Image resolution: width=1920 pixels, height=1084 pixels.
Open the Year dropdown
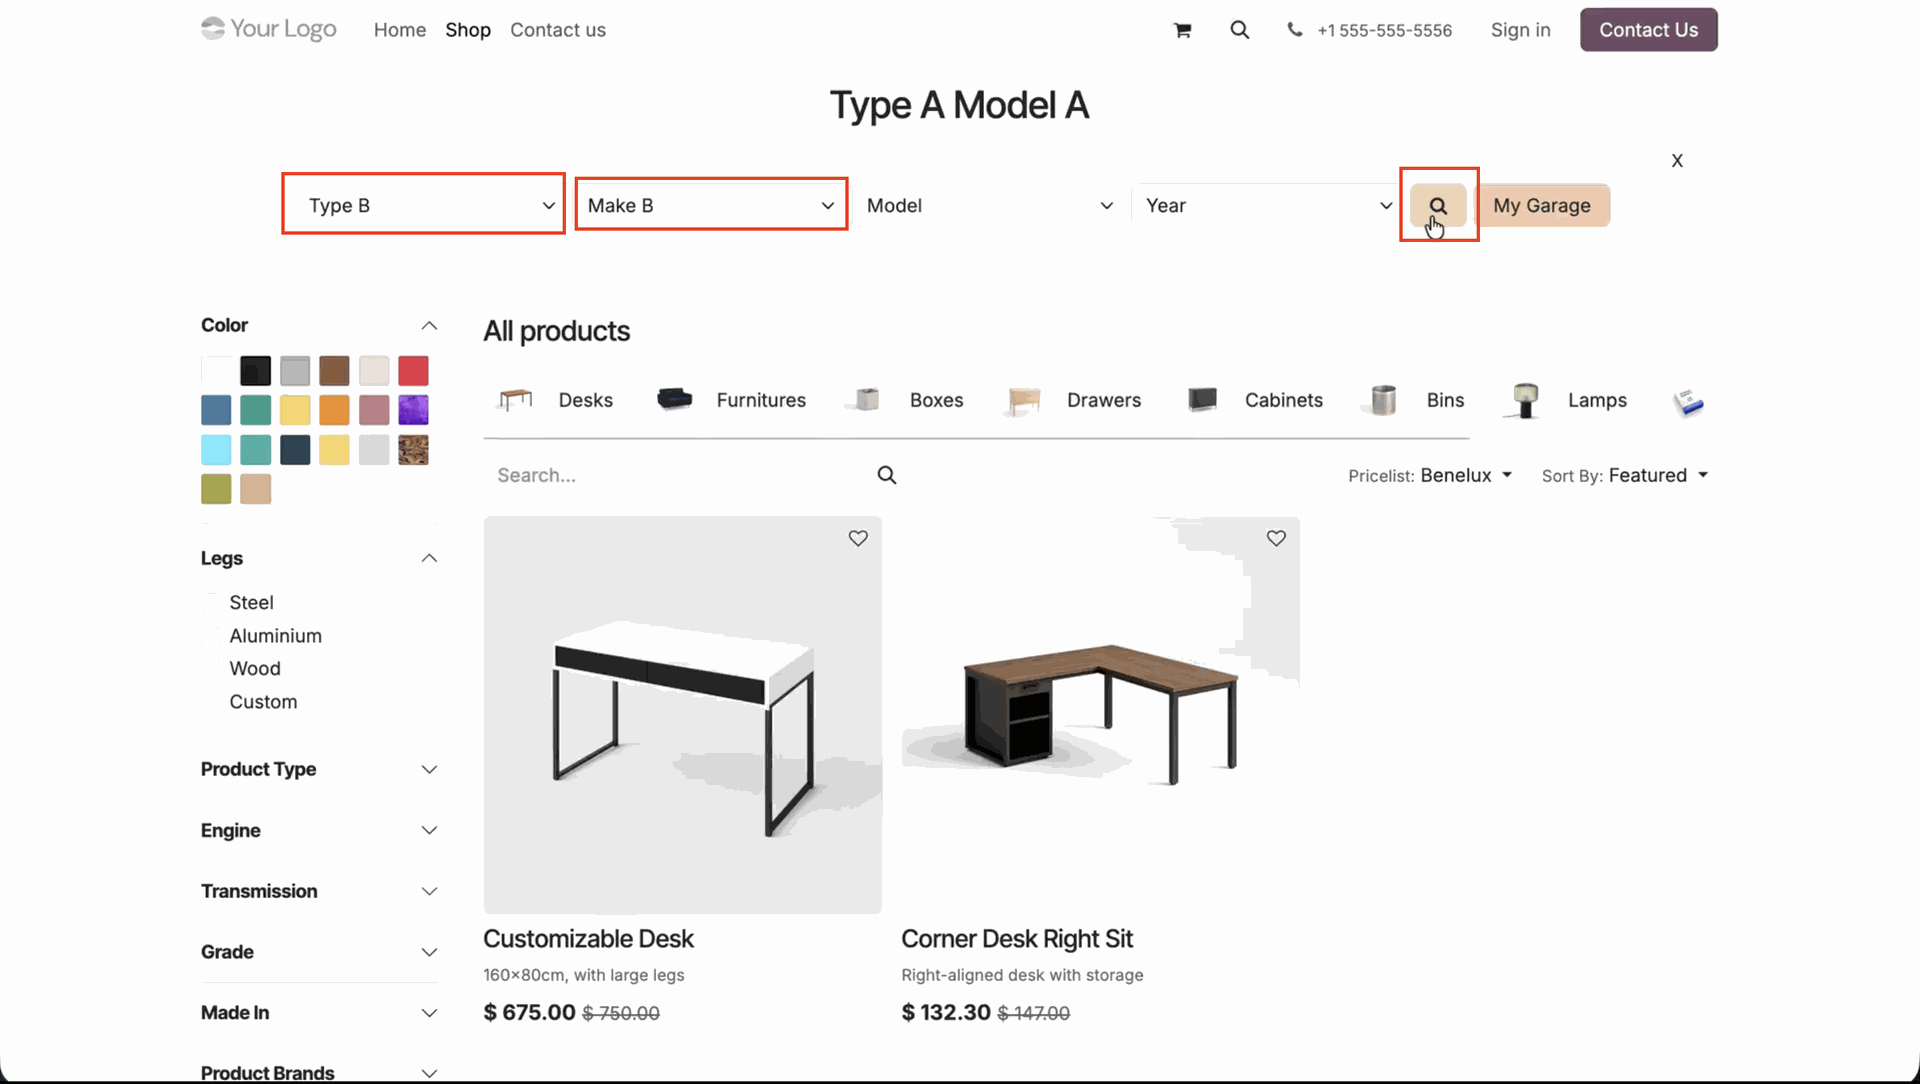point(1268,205)
